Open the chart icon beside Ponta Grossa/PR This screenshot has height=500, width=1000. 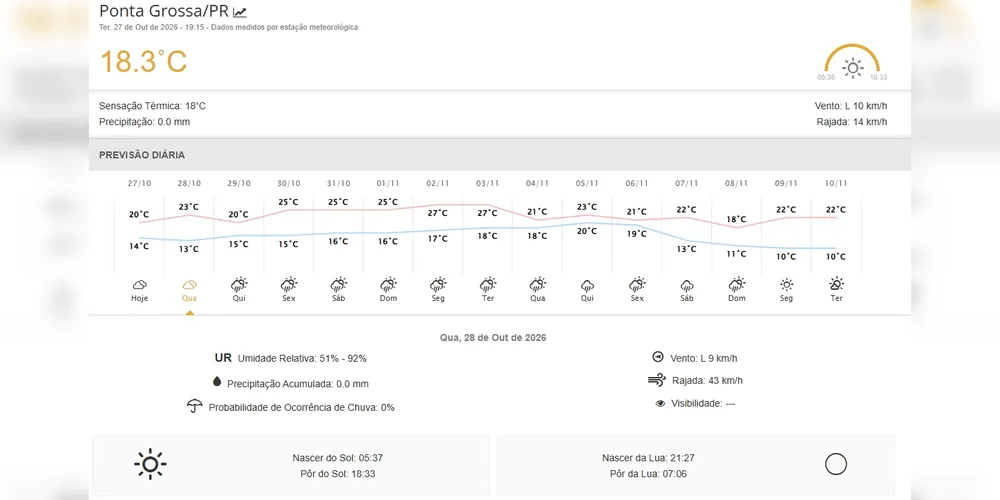pyautogui.click(x=240, y=12)
